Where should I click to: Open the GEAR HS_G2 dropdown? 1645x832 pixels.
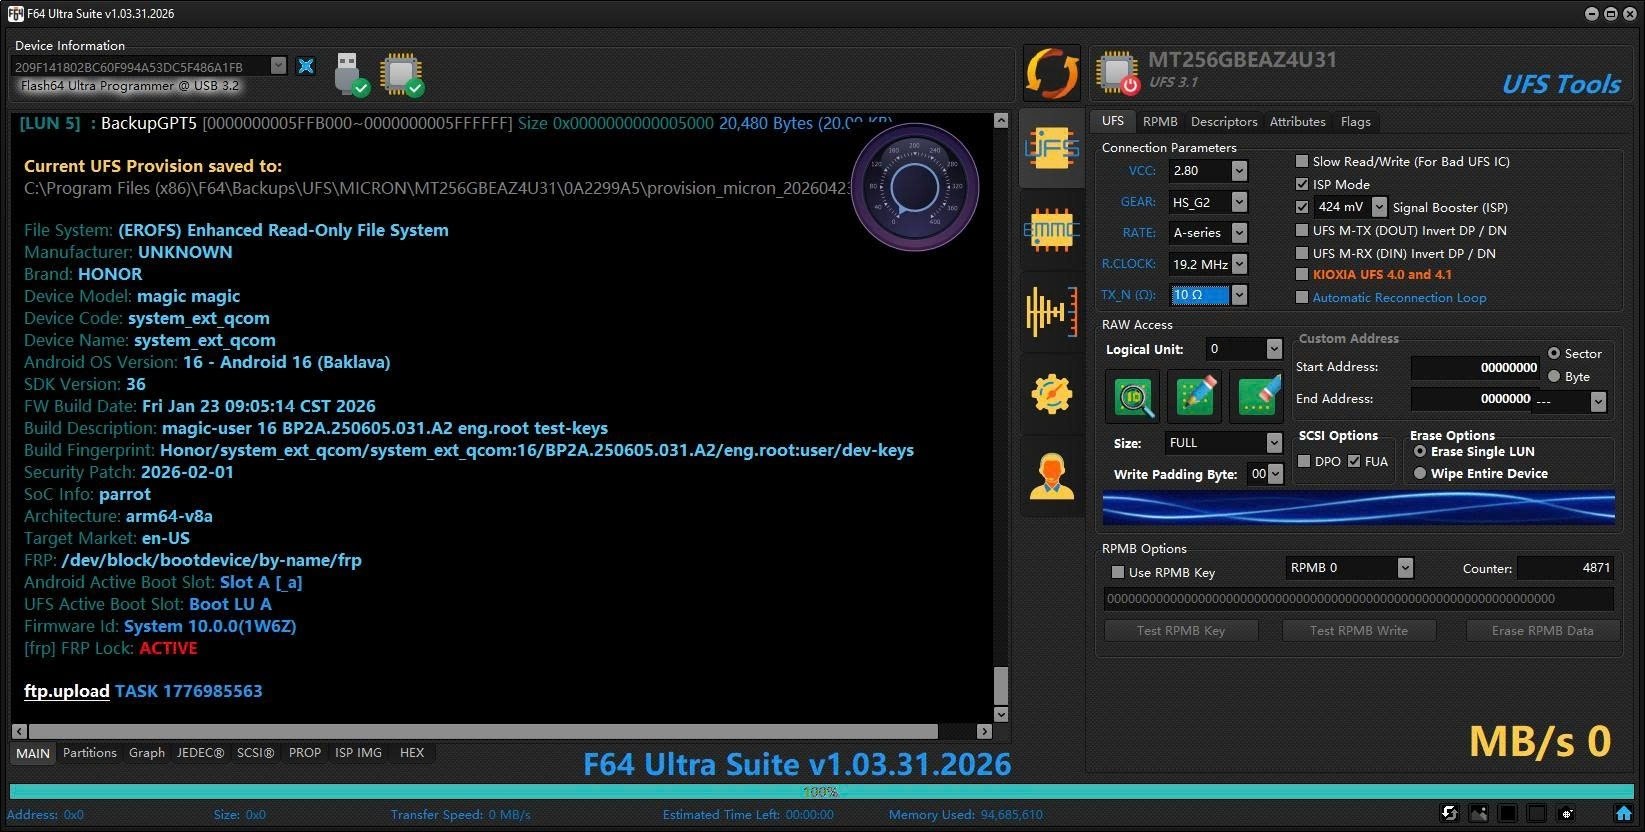(1239, 202)
